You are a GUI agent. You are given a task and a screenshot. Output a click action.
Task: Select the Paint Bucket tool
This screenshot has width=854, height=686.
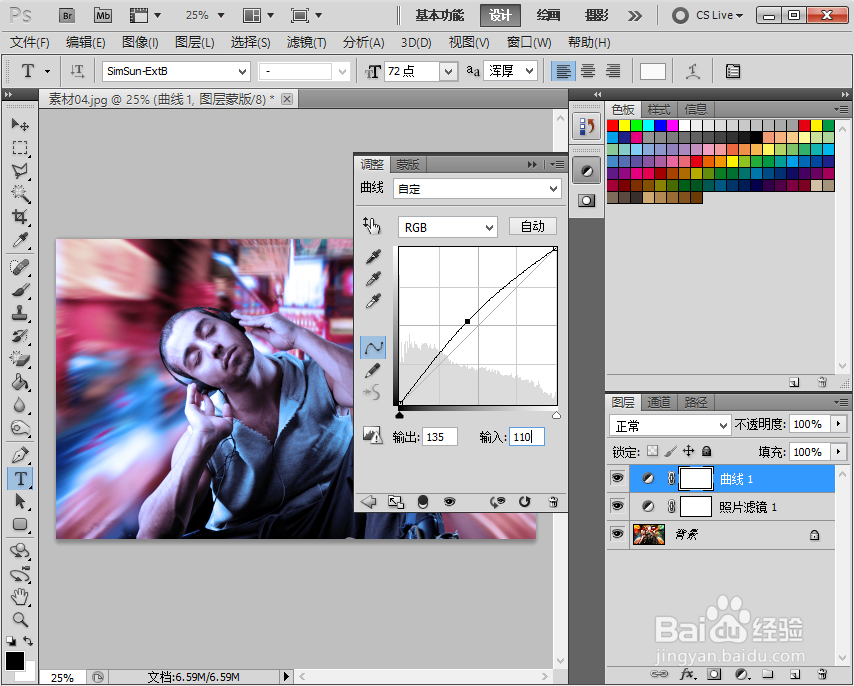click(x=20, y=382)
